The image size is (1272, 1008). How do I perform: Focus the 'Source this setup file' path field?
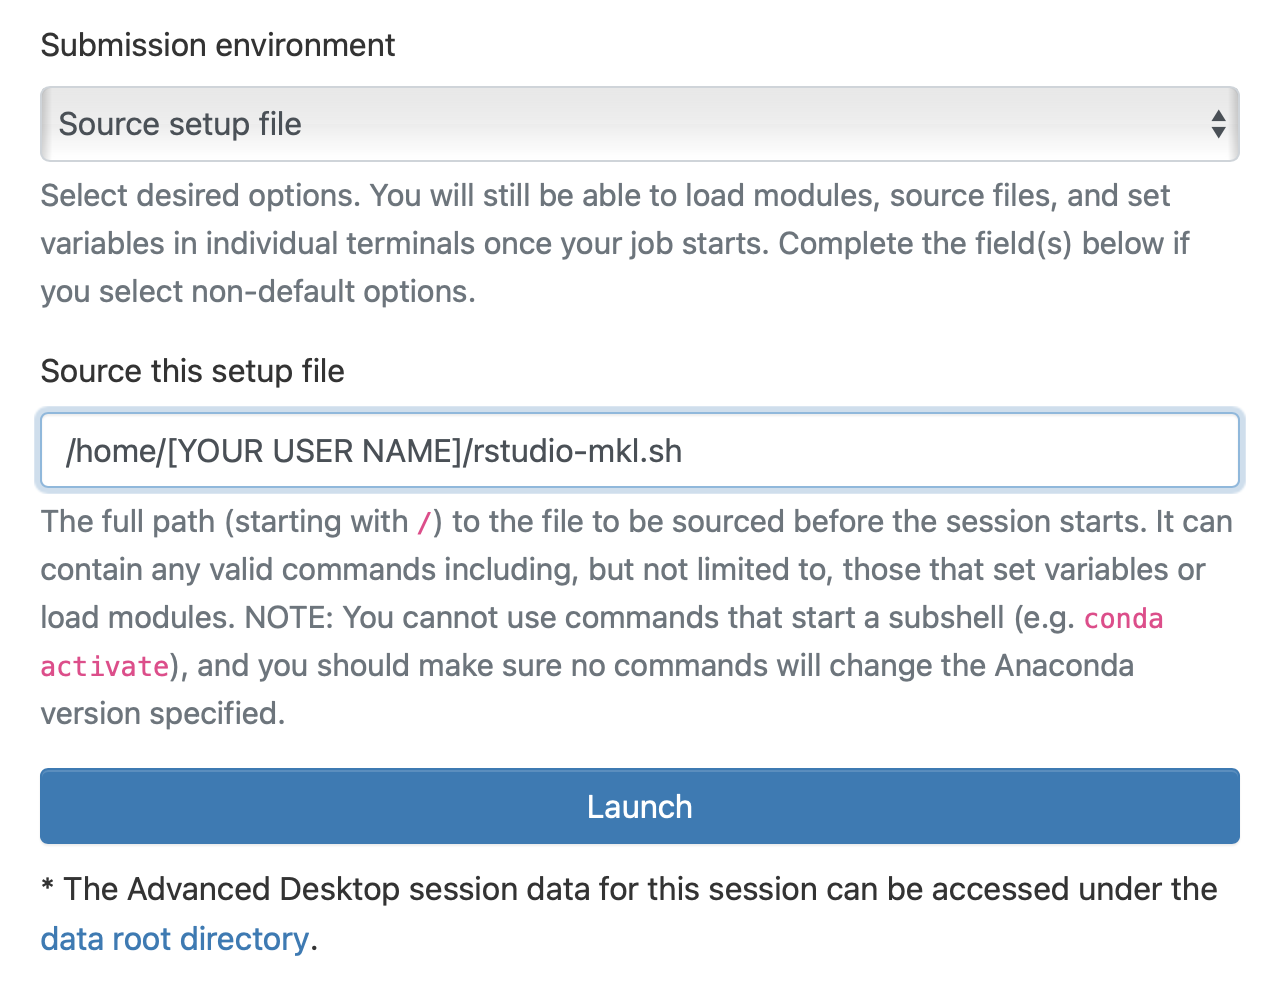pyautogui.click(x=900, y=451)
